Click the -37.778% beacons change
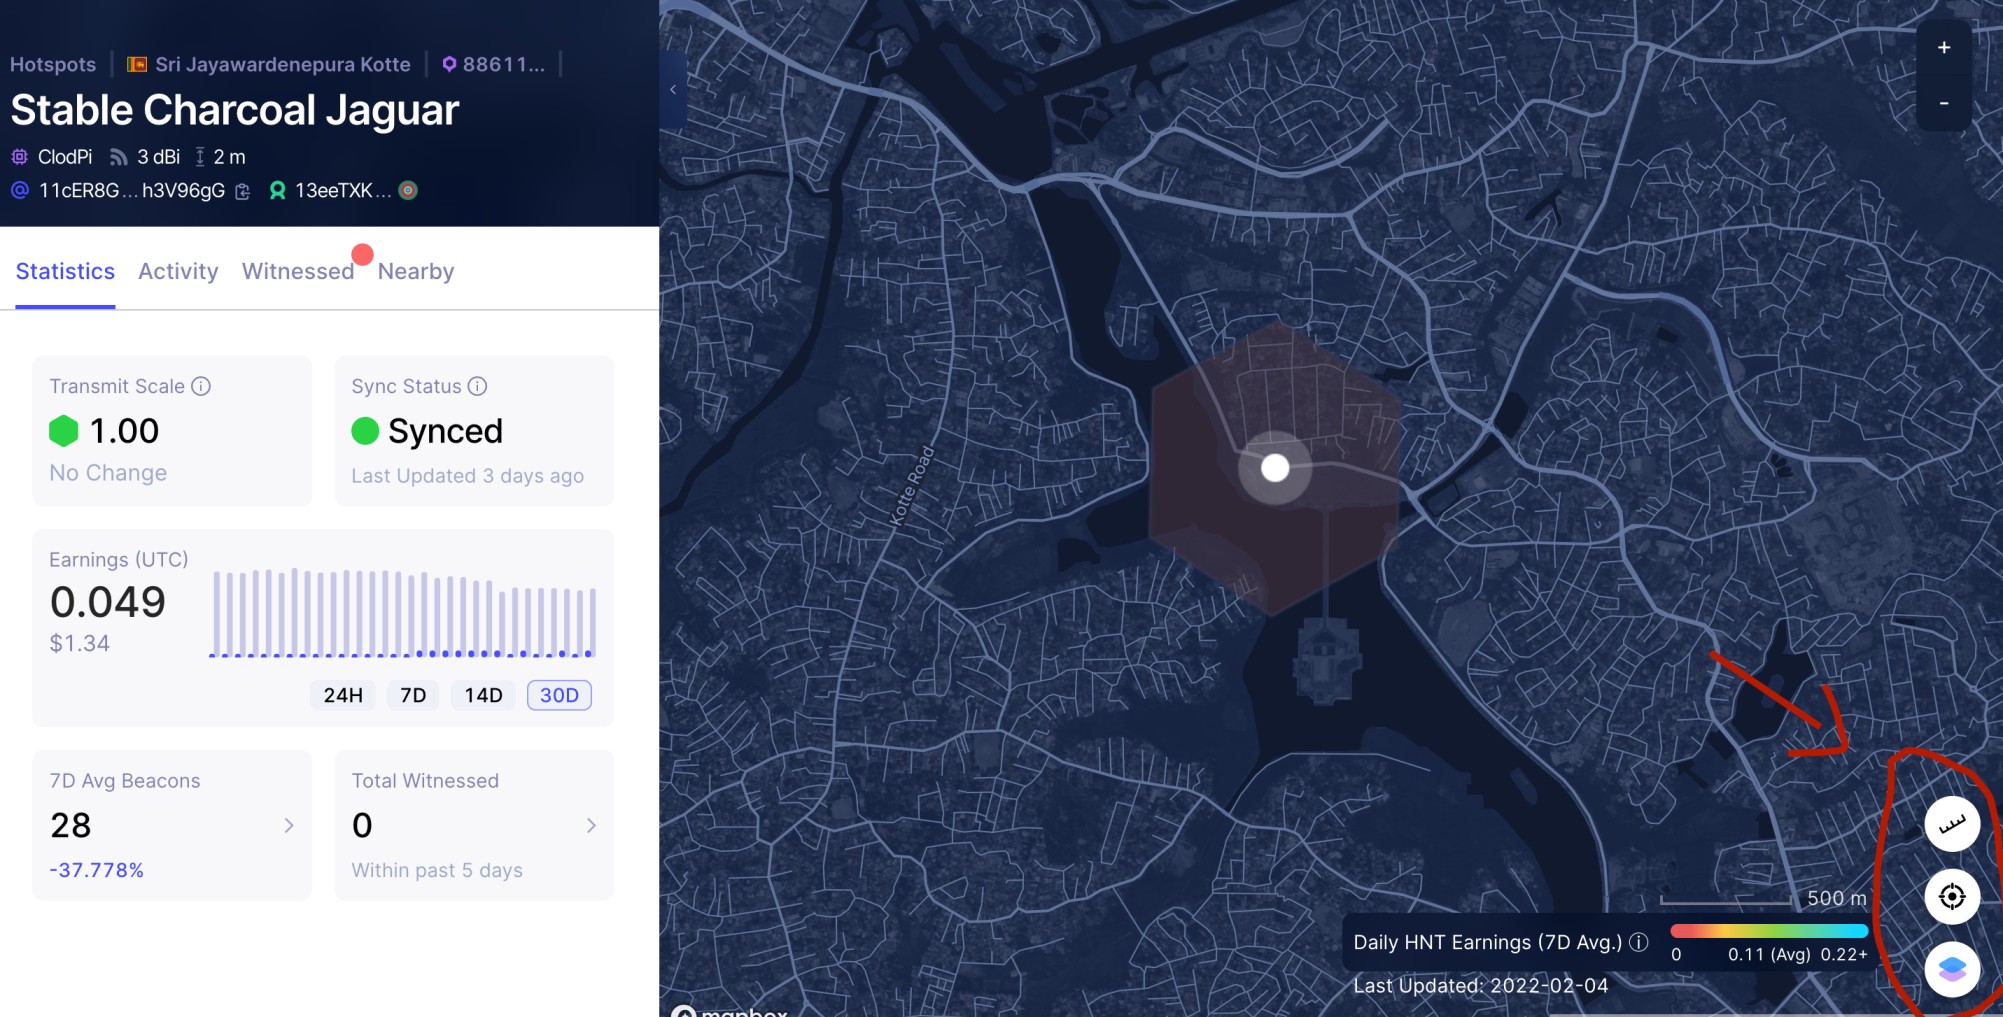The image size is (2003, 1017). pos(97,870)
